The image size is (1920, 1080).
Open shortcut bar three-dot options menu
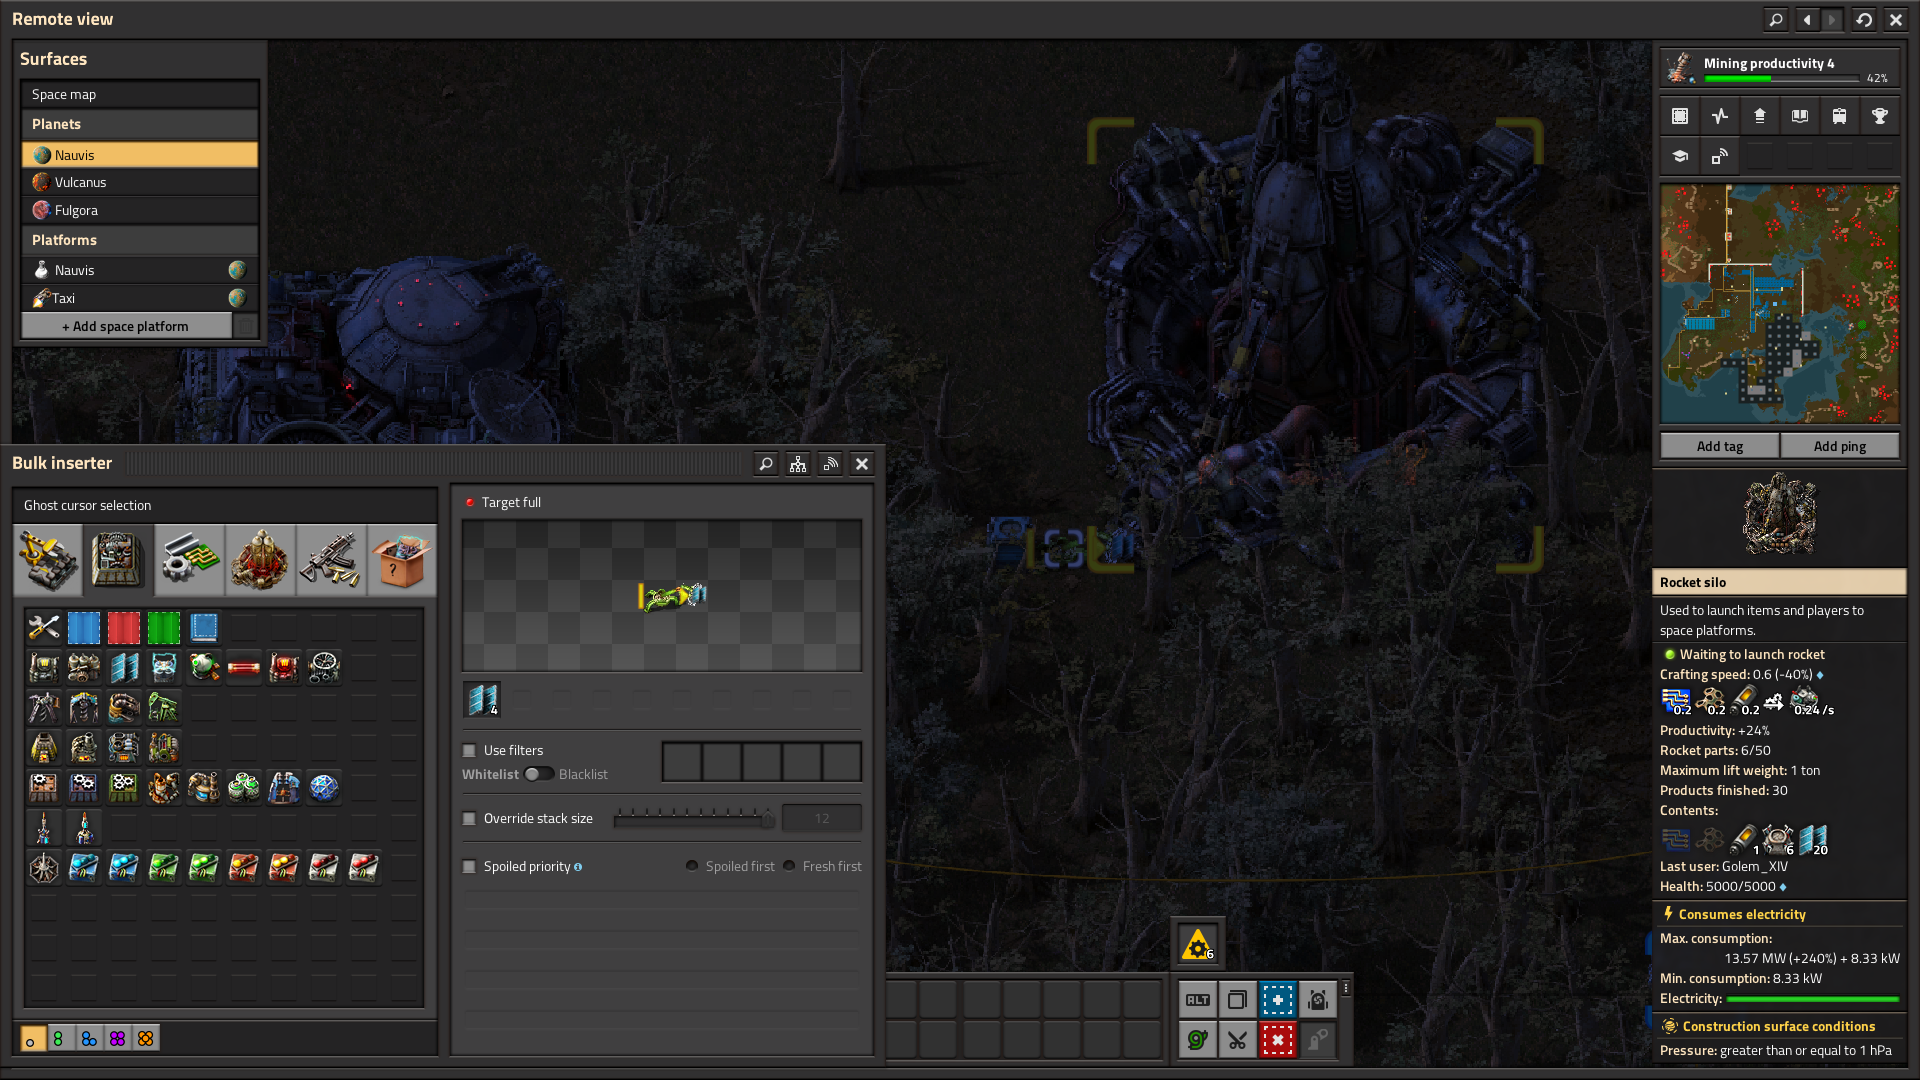point(1346,988)
